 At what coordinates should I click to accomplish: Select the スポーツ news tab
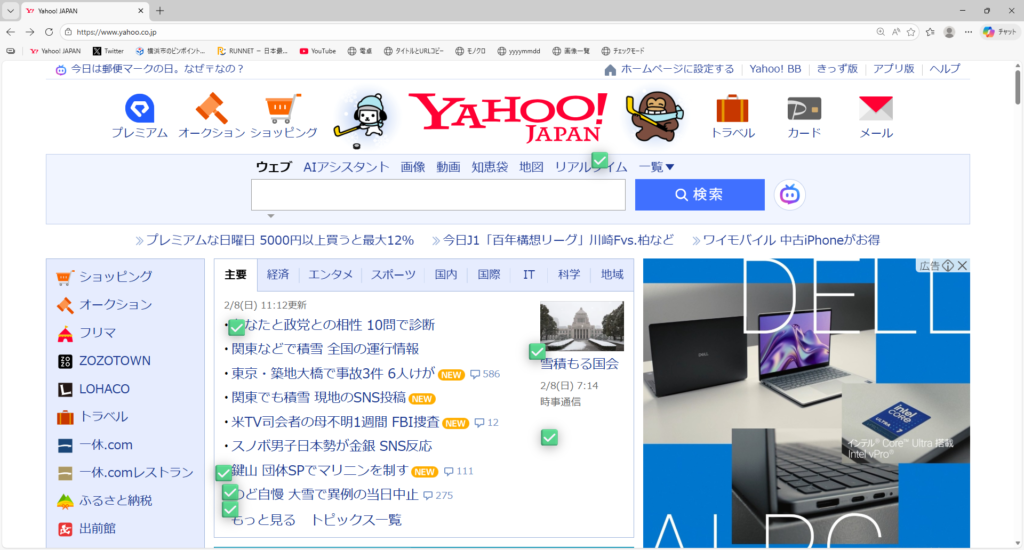click(x=393, y=274)
